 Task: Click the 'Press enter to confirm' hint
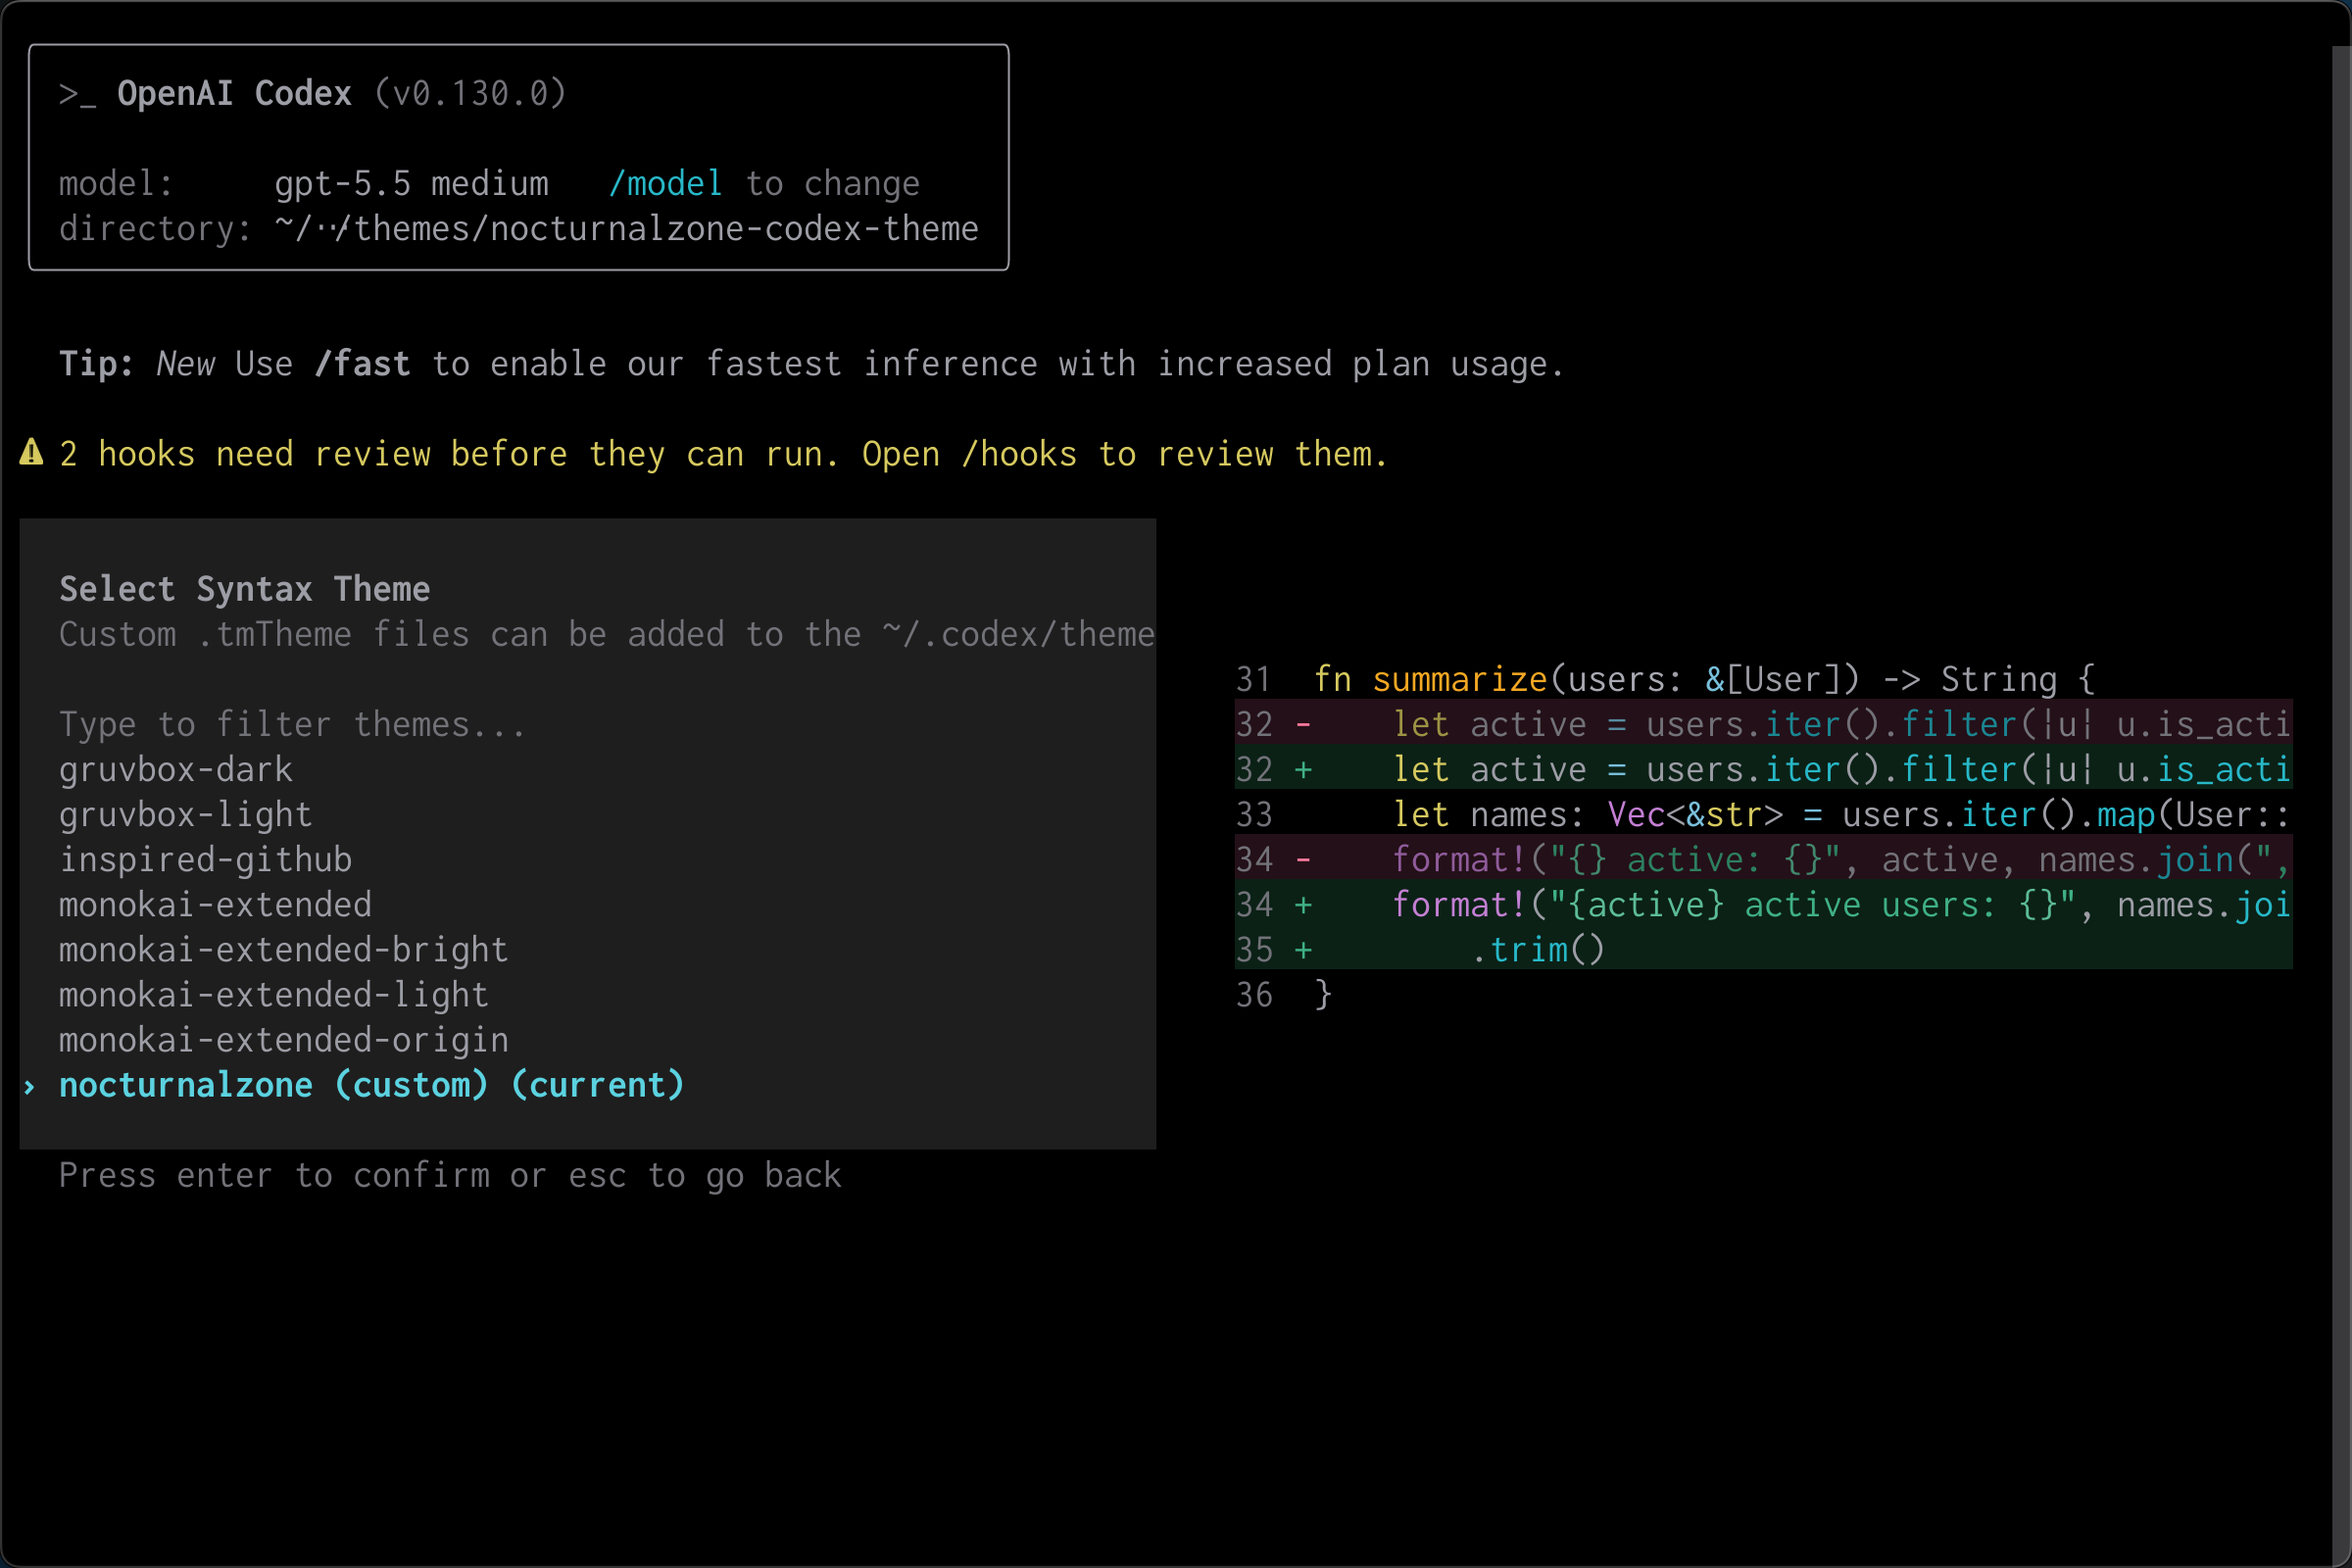[450, 1175]
